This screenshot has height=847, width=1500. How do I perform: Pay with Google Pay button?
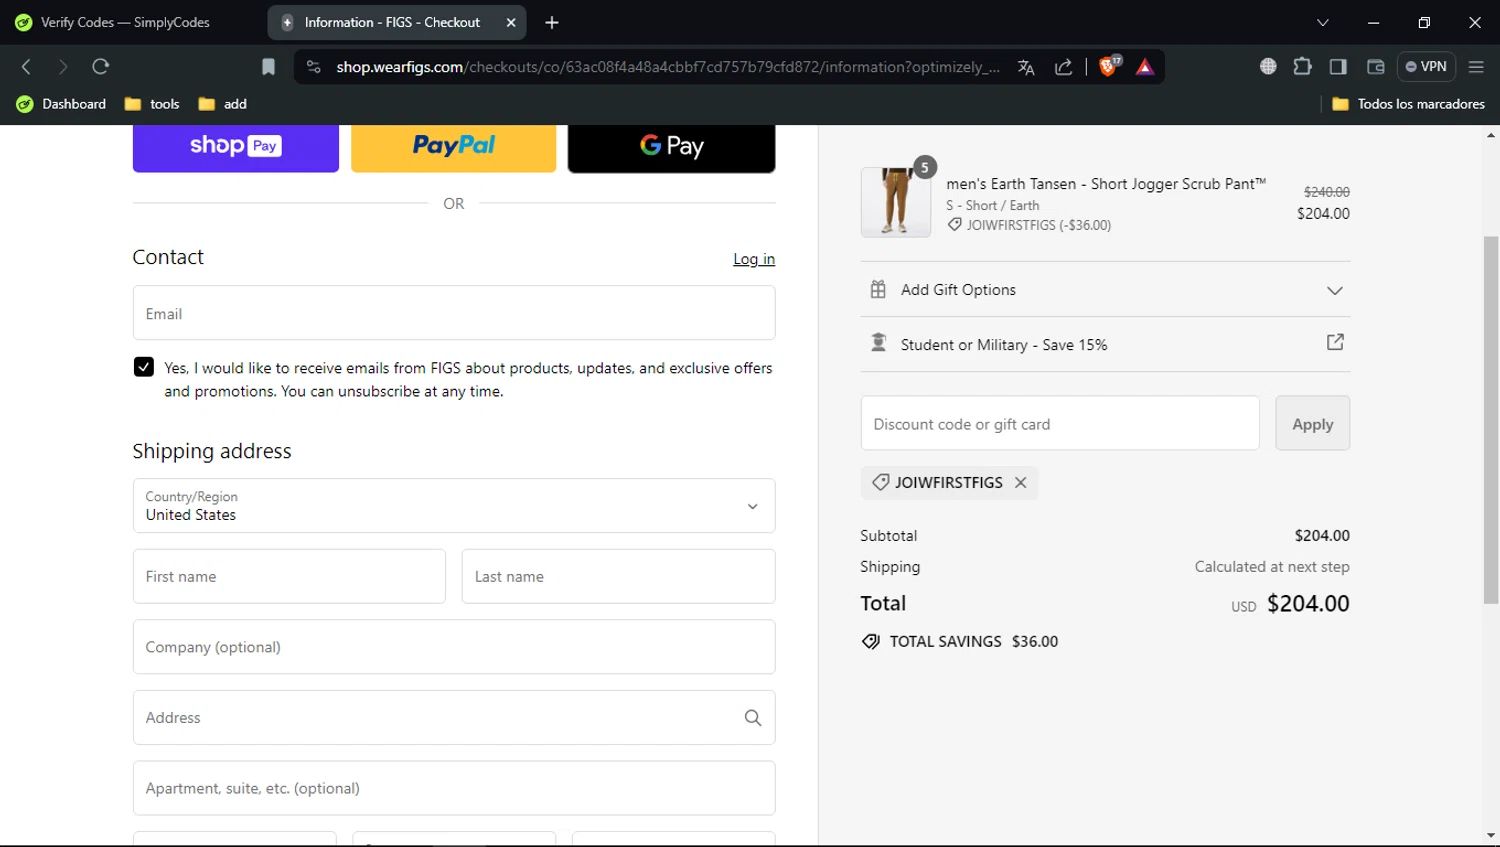click(672, 147)
